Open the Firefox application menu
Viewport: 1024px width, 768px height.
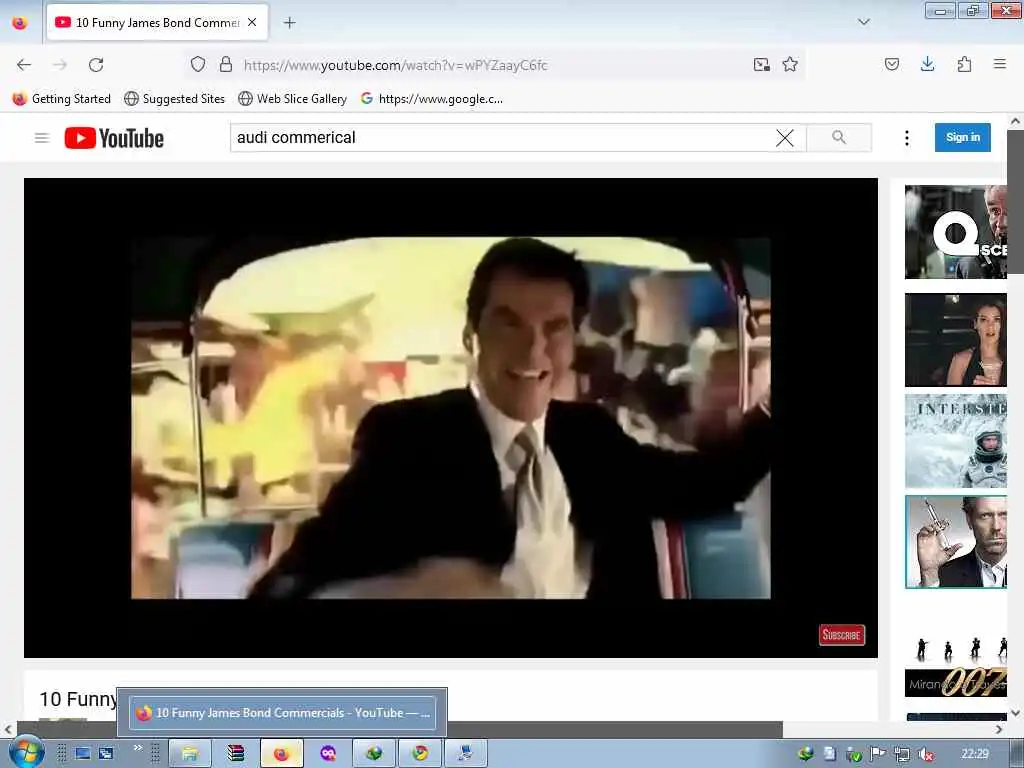(x=1000, y=64)
